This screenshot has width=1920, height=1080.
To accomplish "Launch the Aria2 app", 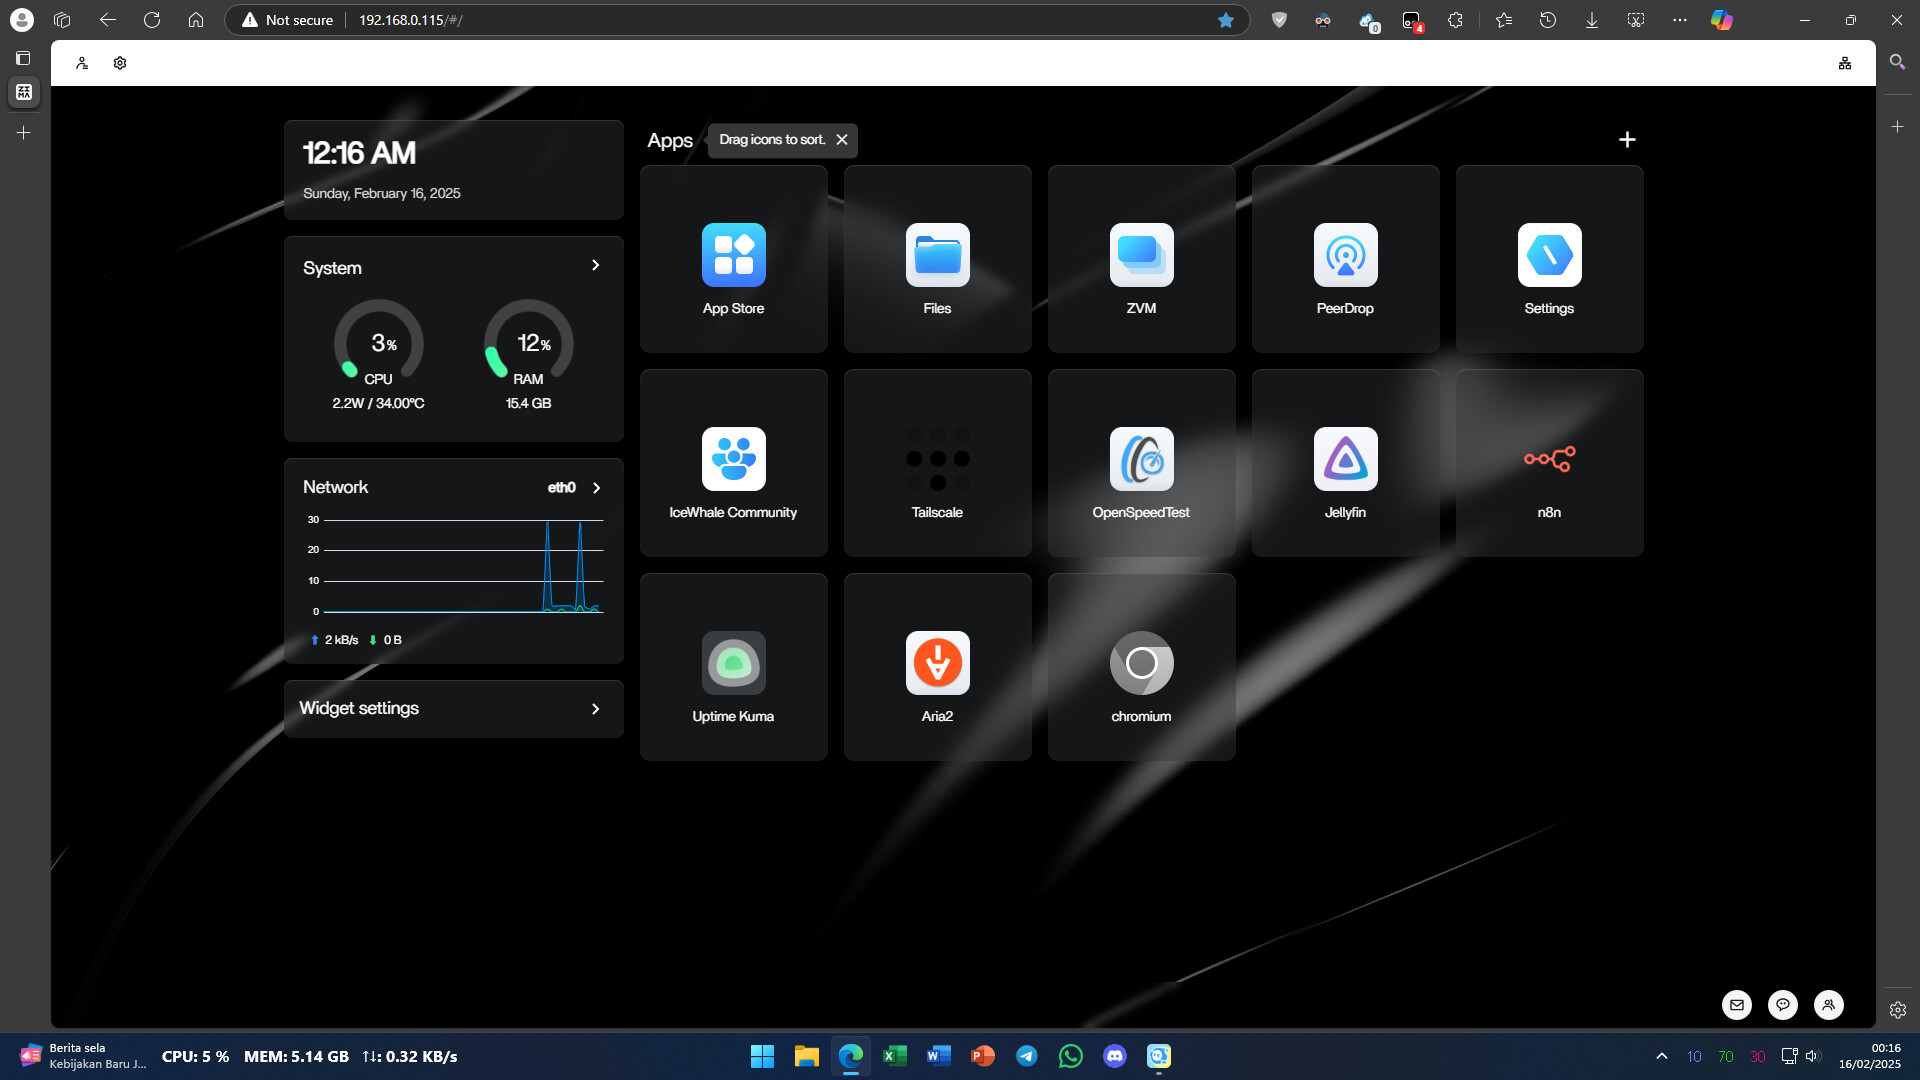I will (x=937, y=667).
